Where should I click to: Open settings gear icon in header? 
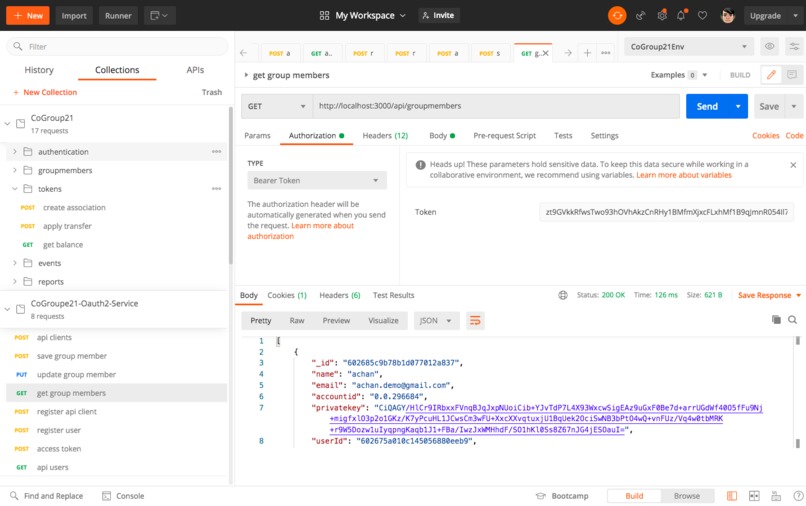pyautogui.click(x=662, y=15)
